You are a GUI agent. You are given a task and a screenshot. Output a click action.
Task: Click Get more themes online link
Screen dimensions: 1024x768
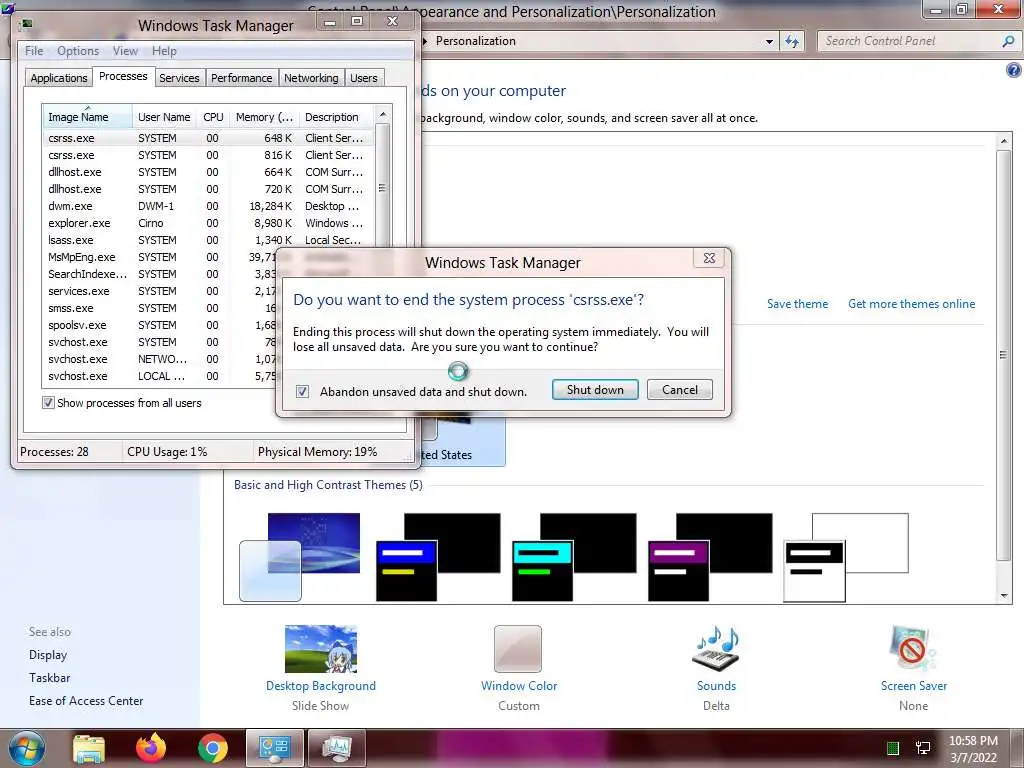911,304
